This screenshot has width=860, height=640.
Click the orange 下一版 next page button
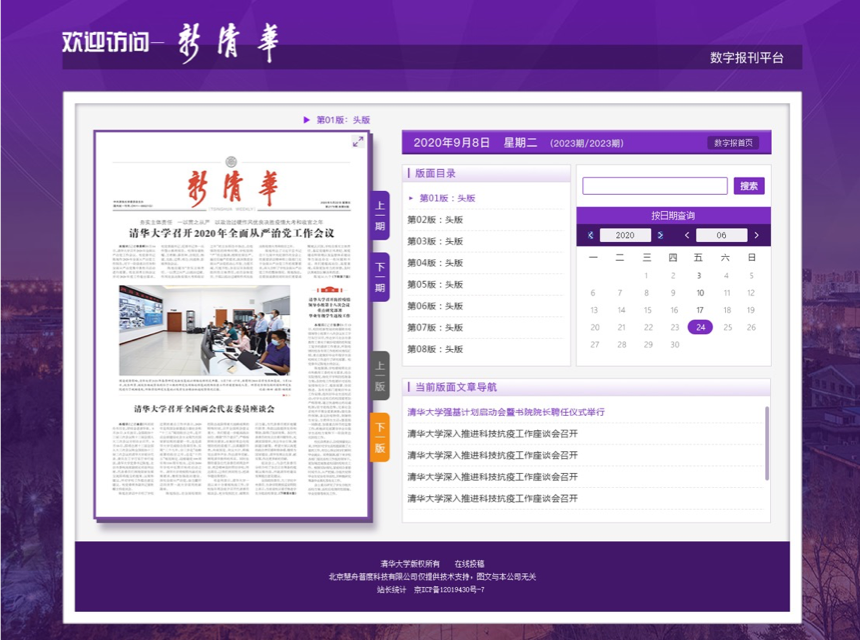pyautogui.click(x=380, y=437)
